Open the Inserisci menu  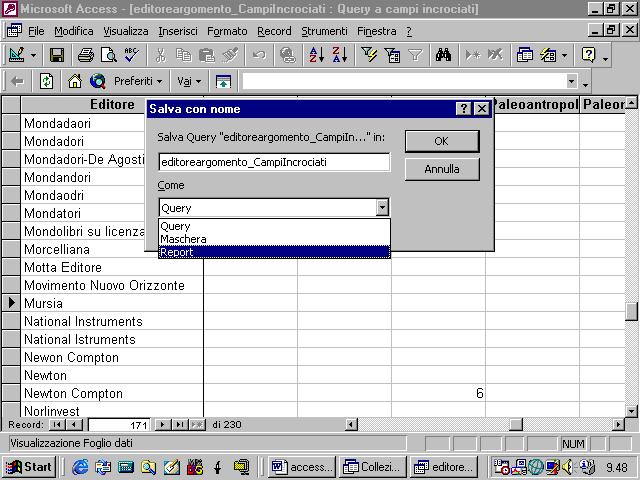178,31
